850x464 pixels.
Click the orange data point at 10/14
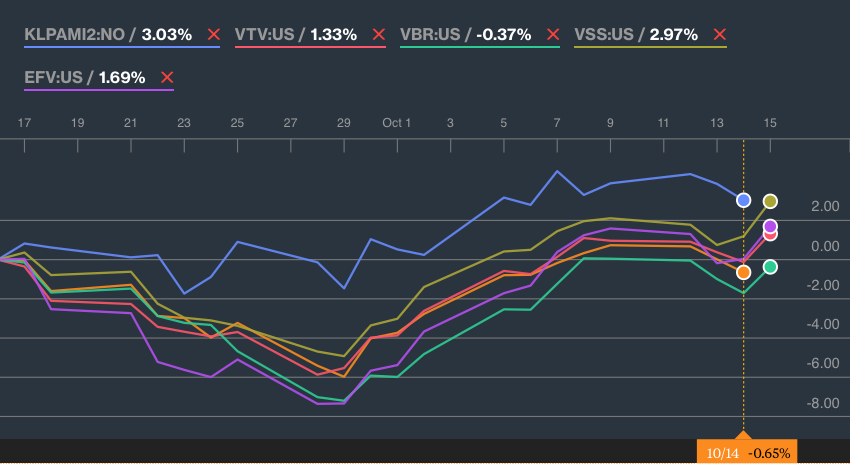click(x=744, y=272)
